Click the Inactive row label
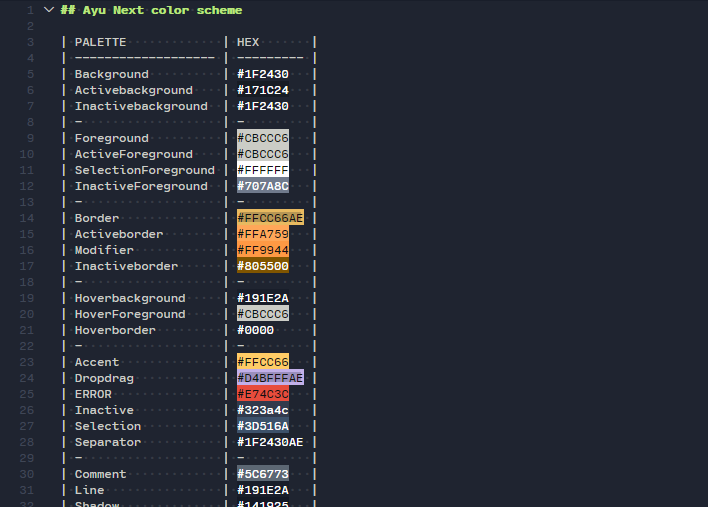Image resolution: width=708 pixels, height=507 pixels. pos(104,410)
